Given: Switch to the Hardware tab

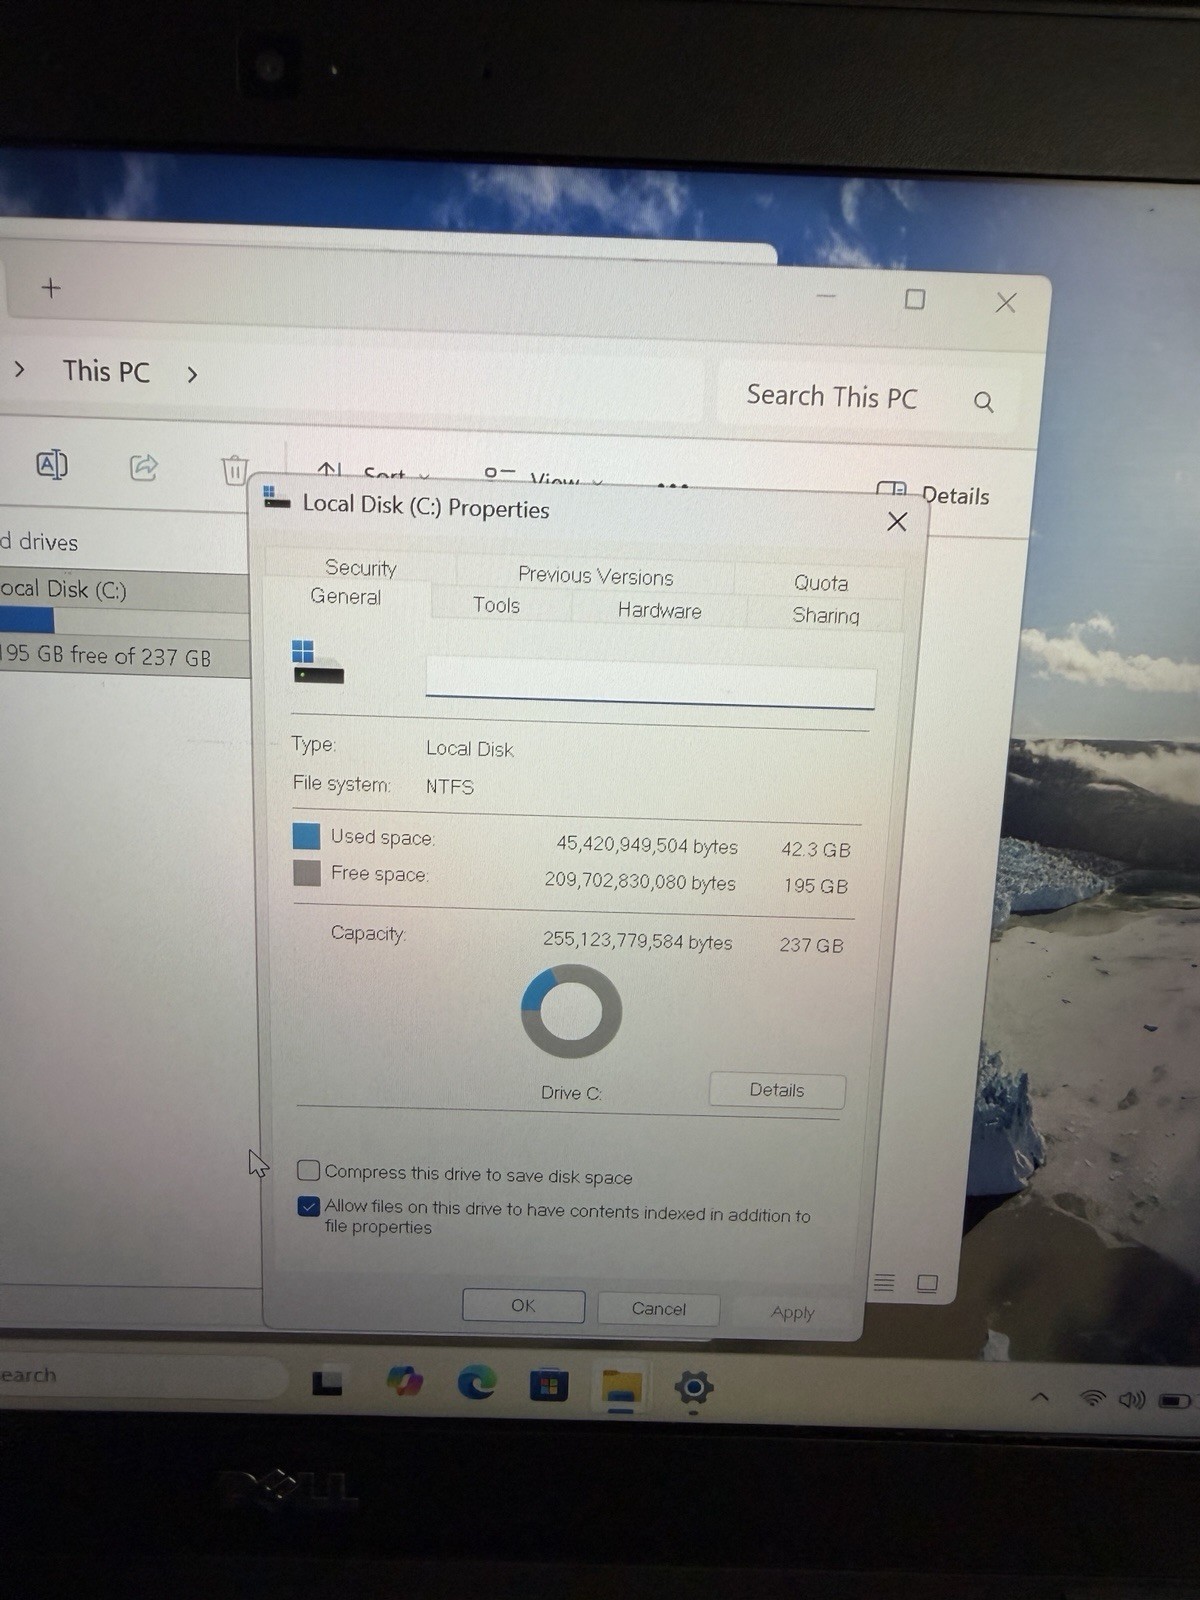Looking at the screenshot, I should tap(659, 610).
